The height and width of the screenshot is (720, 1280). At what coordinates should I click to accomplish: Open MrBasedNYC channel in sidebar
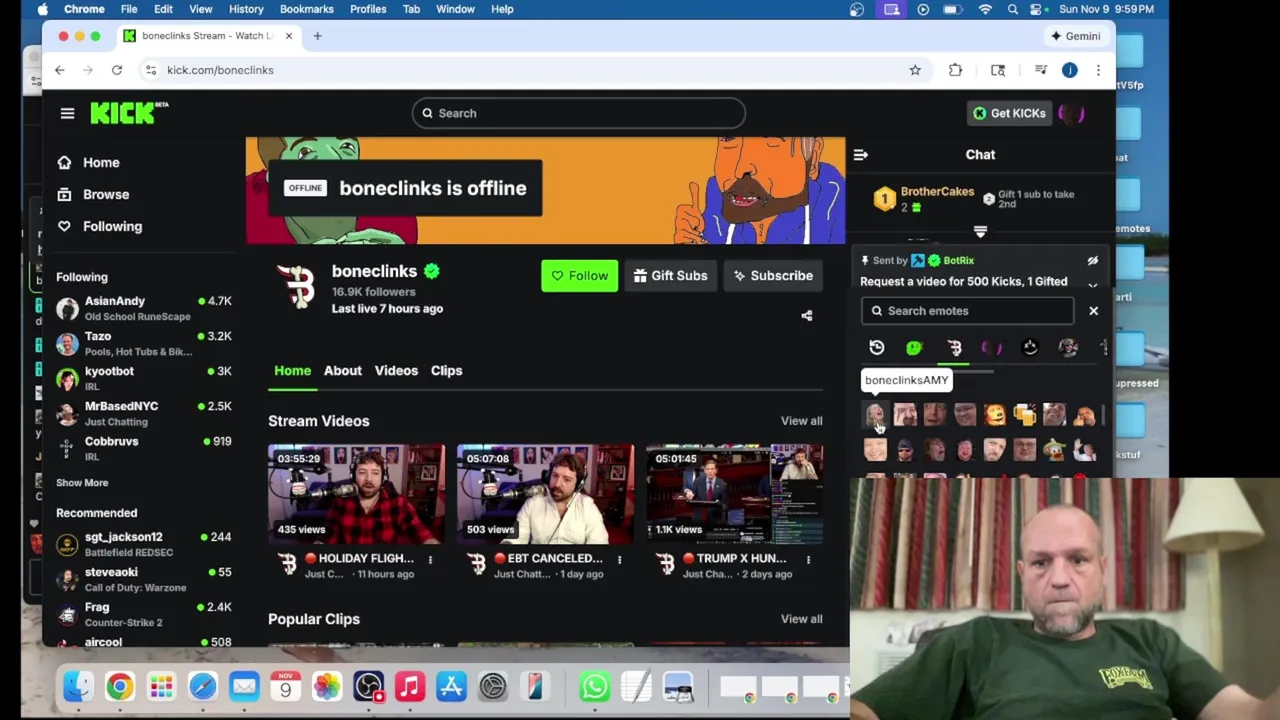(144, 413)
